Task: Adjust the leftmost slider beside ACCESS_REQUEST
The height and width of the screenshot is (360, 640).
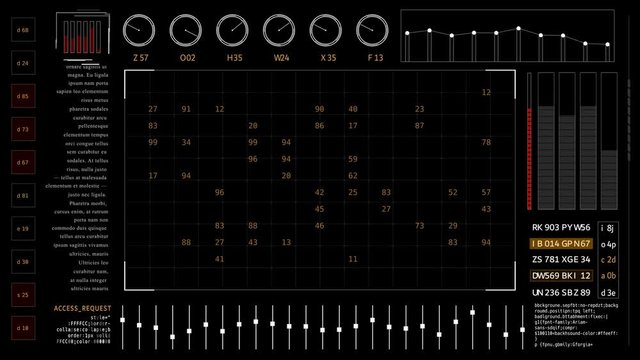Action: [122, 320]
